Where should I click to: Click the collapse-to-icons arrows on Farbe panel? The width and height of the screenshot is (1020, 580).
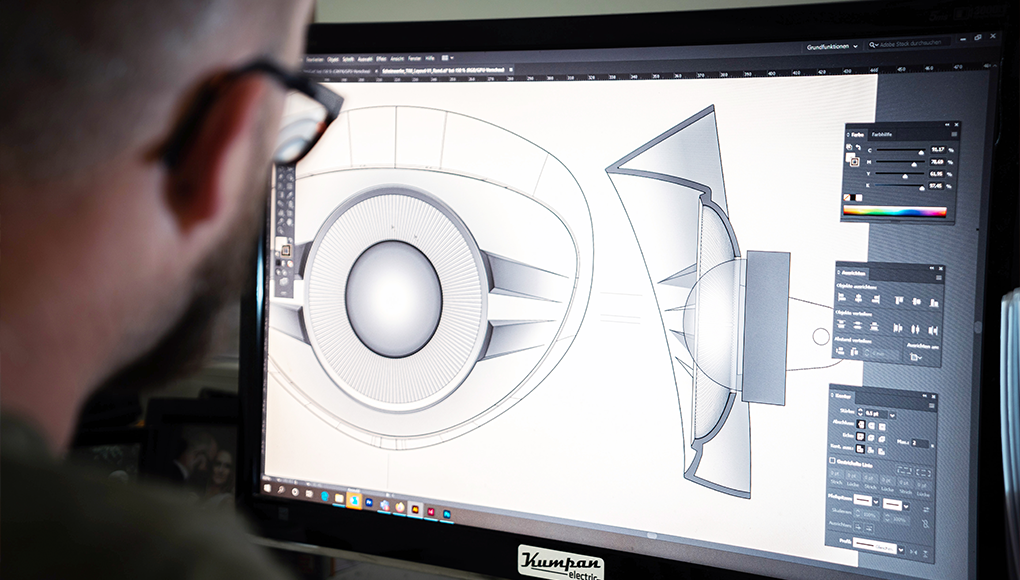946,124
